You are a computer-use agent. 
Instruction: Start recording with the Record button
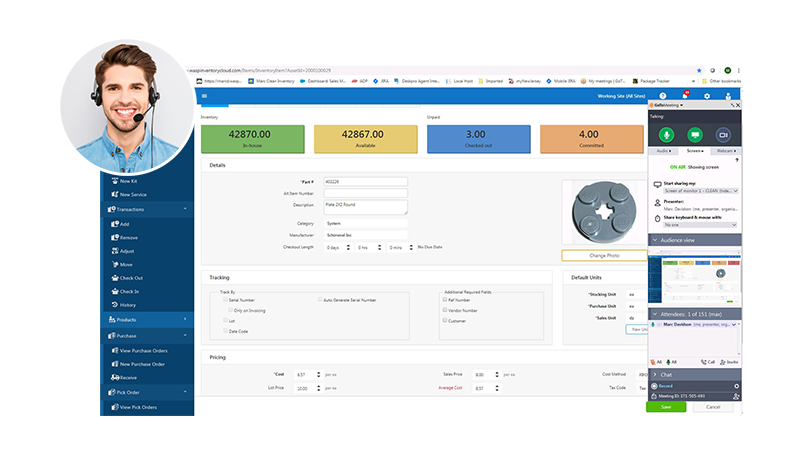(x=662, y=386)
